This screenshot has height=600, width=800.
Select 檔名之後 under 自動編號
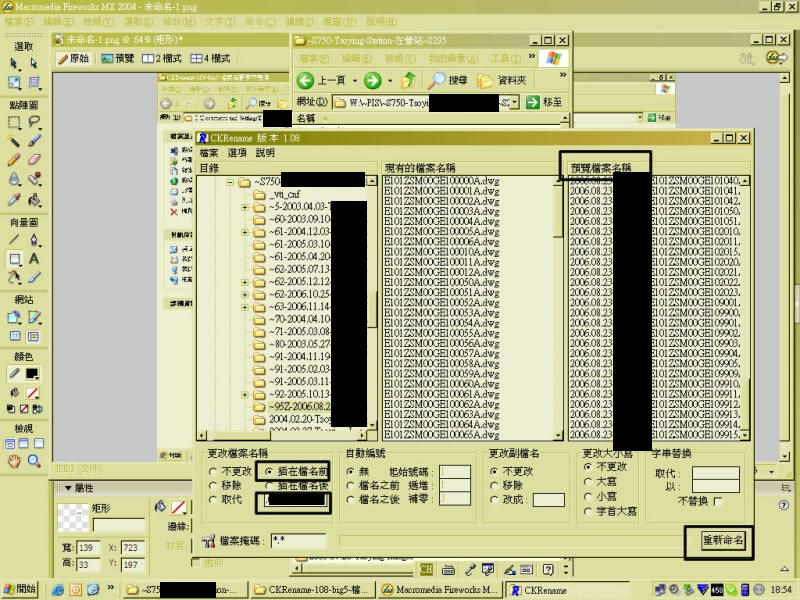coord(372,499)
